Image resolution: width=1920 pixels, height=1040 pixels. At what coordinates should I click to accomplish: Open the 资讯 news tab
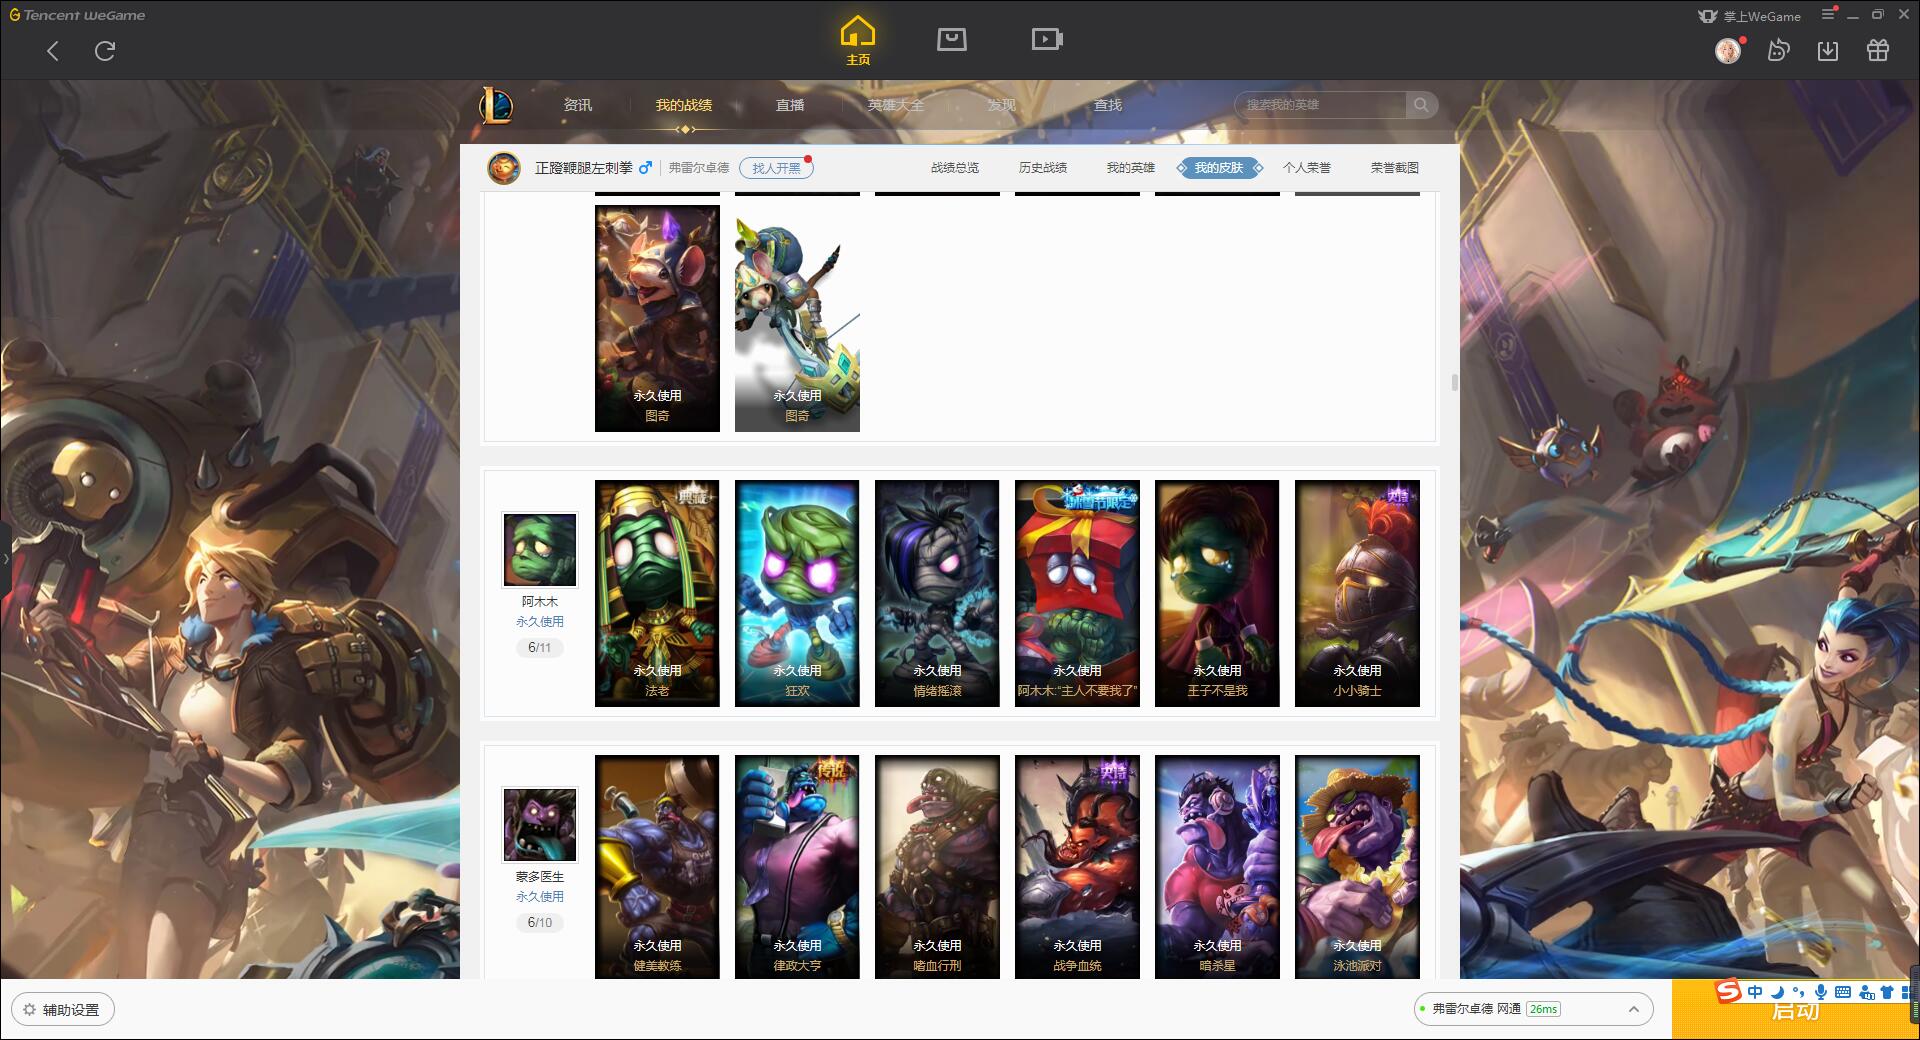[x=578, y=105]
